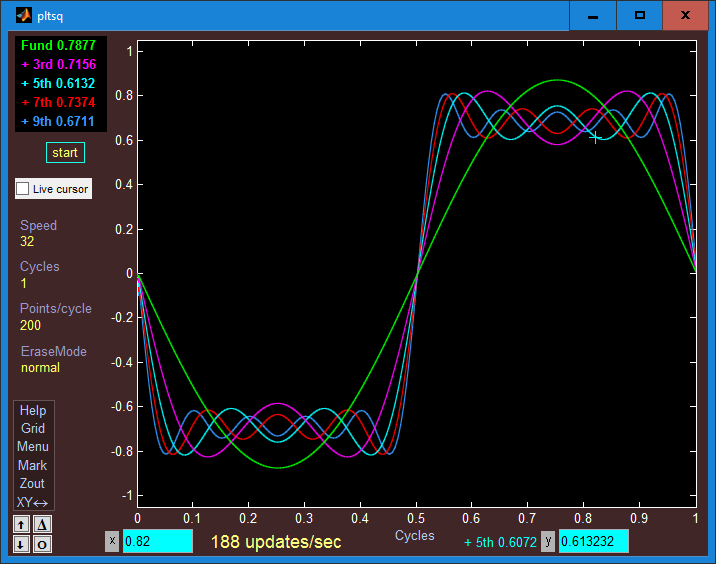
Task: Click the MATLAB logo in title bar
Action: click(24, 16)
